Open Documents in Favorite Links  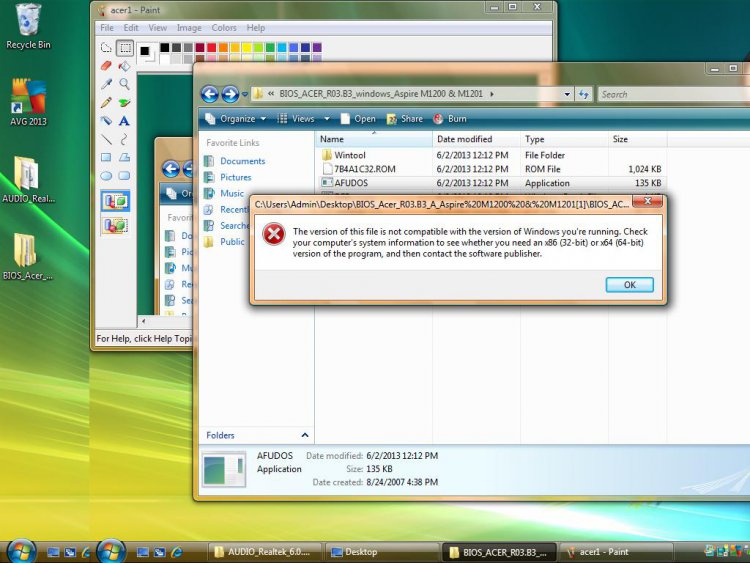pyautogui.click(x=243, y=161)
